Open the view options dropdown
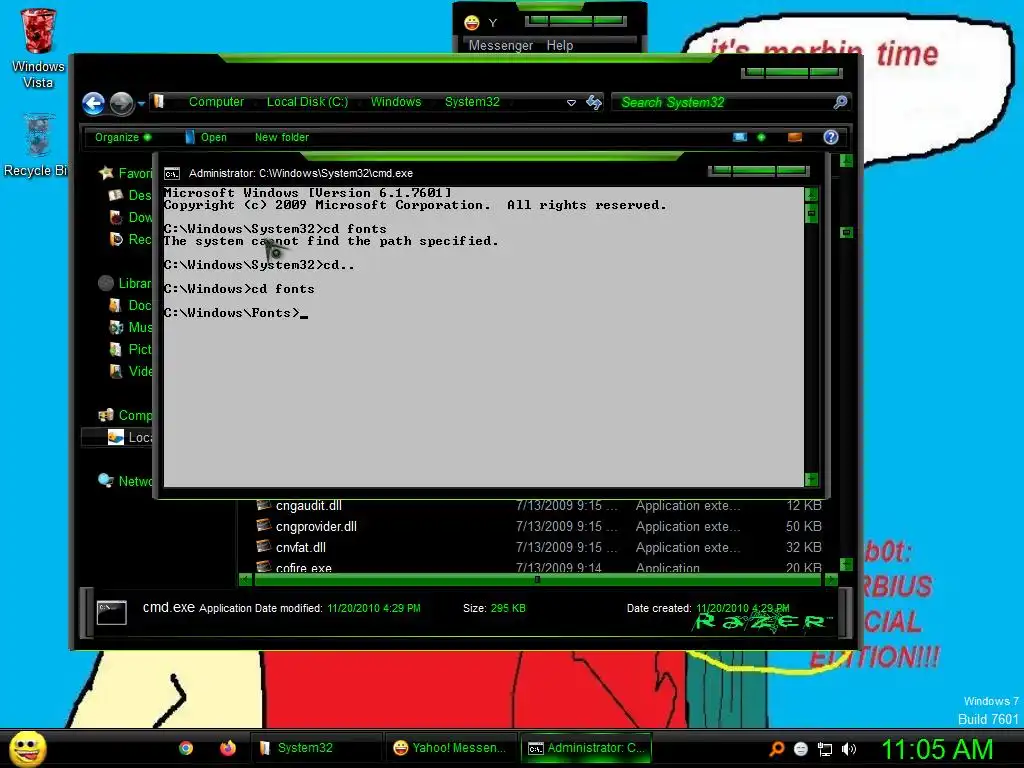Screen dimensions: 1024x768 point(761,137)
